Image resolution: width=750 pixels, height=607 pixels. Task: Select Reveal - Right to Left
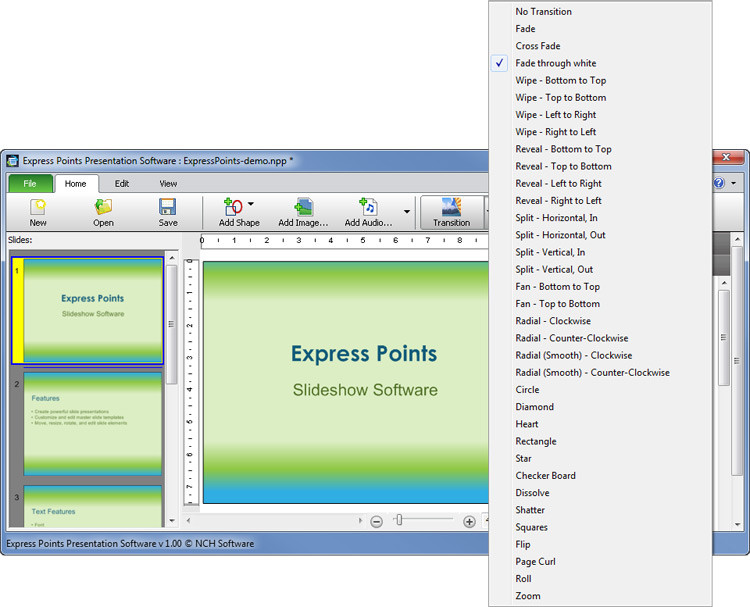click(x=600, y=201)
